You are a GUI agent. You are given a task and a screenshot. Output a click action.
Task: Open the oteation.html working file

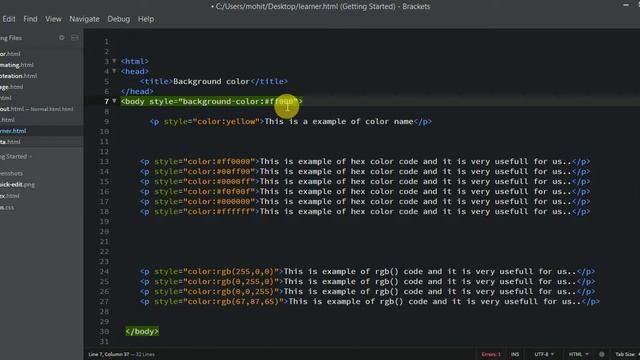[19, 76]
